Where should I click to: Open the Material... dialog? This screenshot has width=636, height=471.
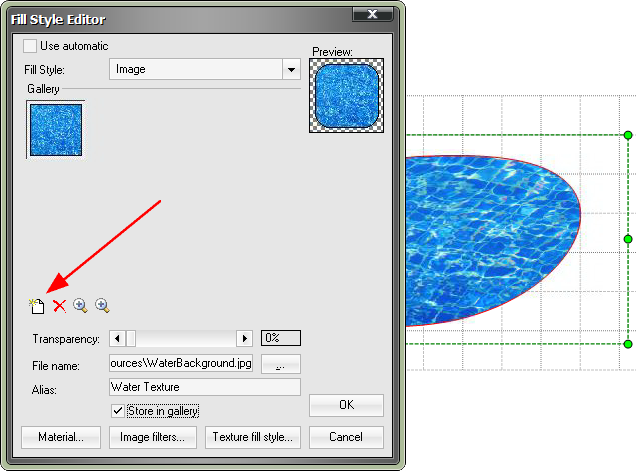coord(61,437)
